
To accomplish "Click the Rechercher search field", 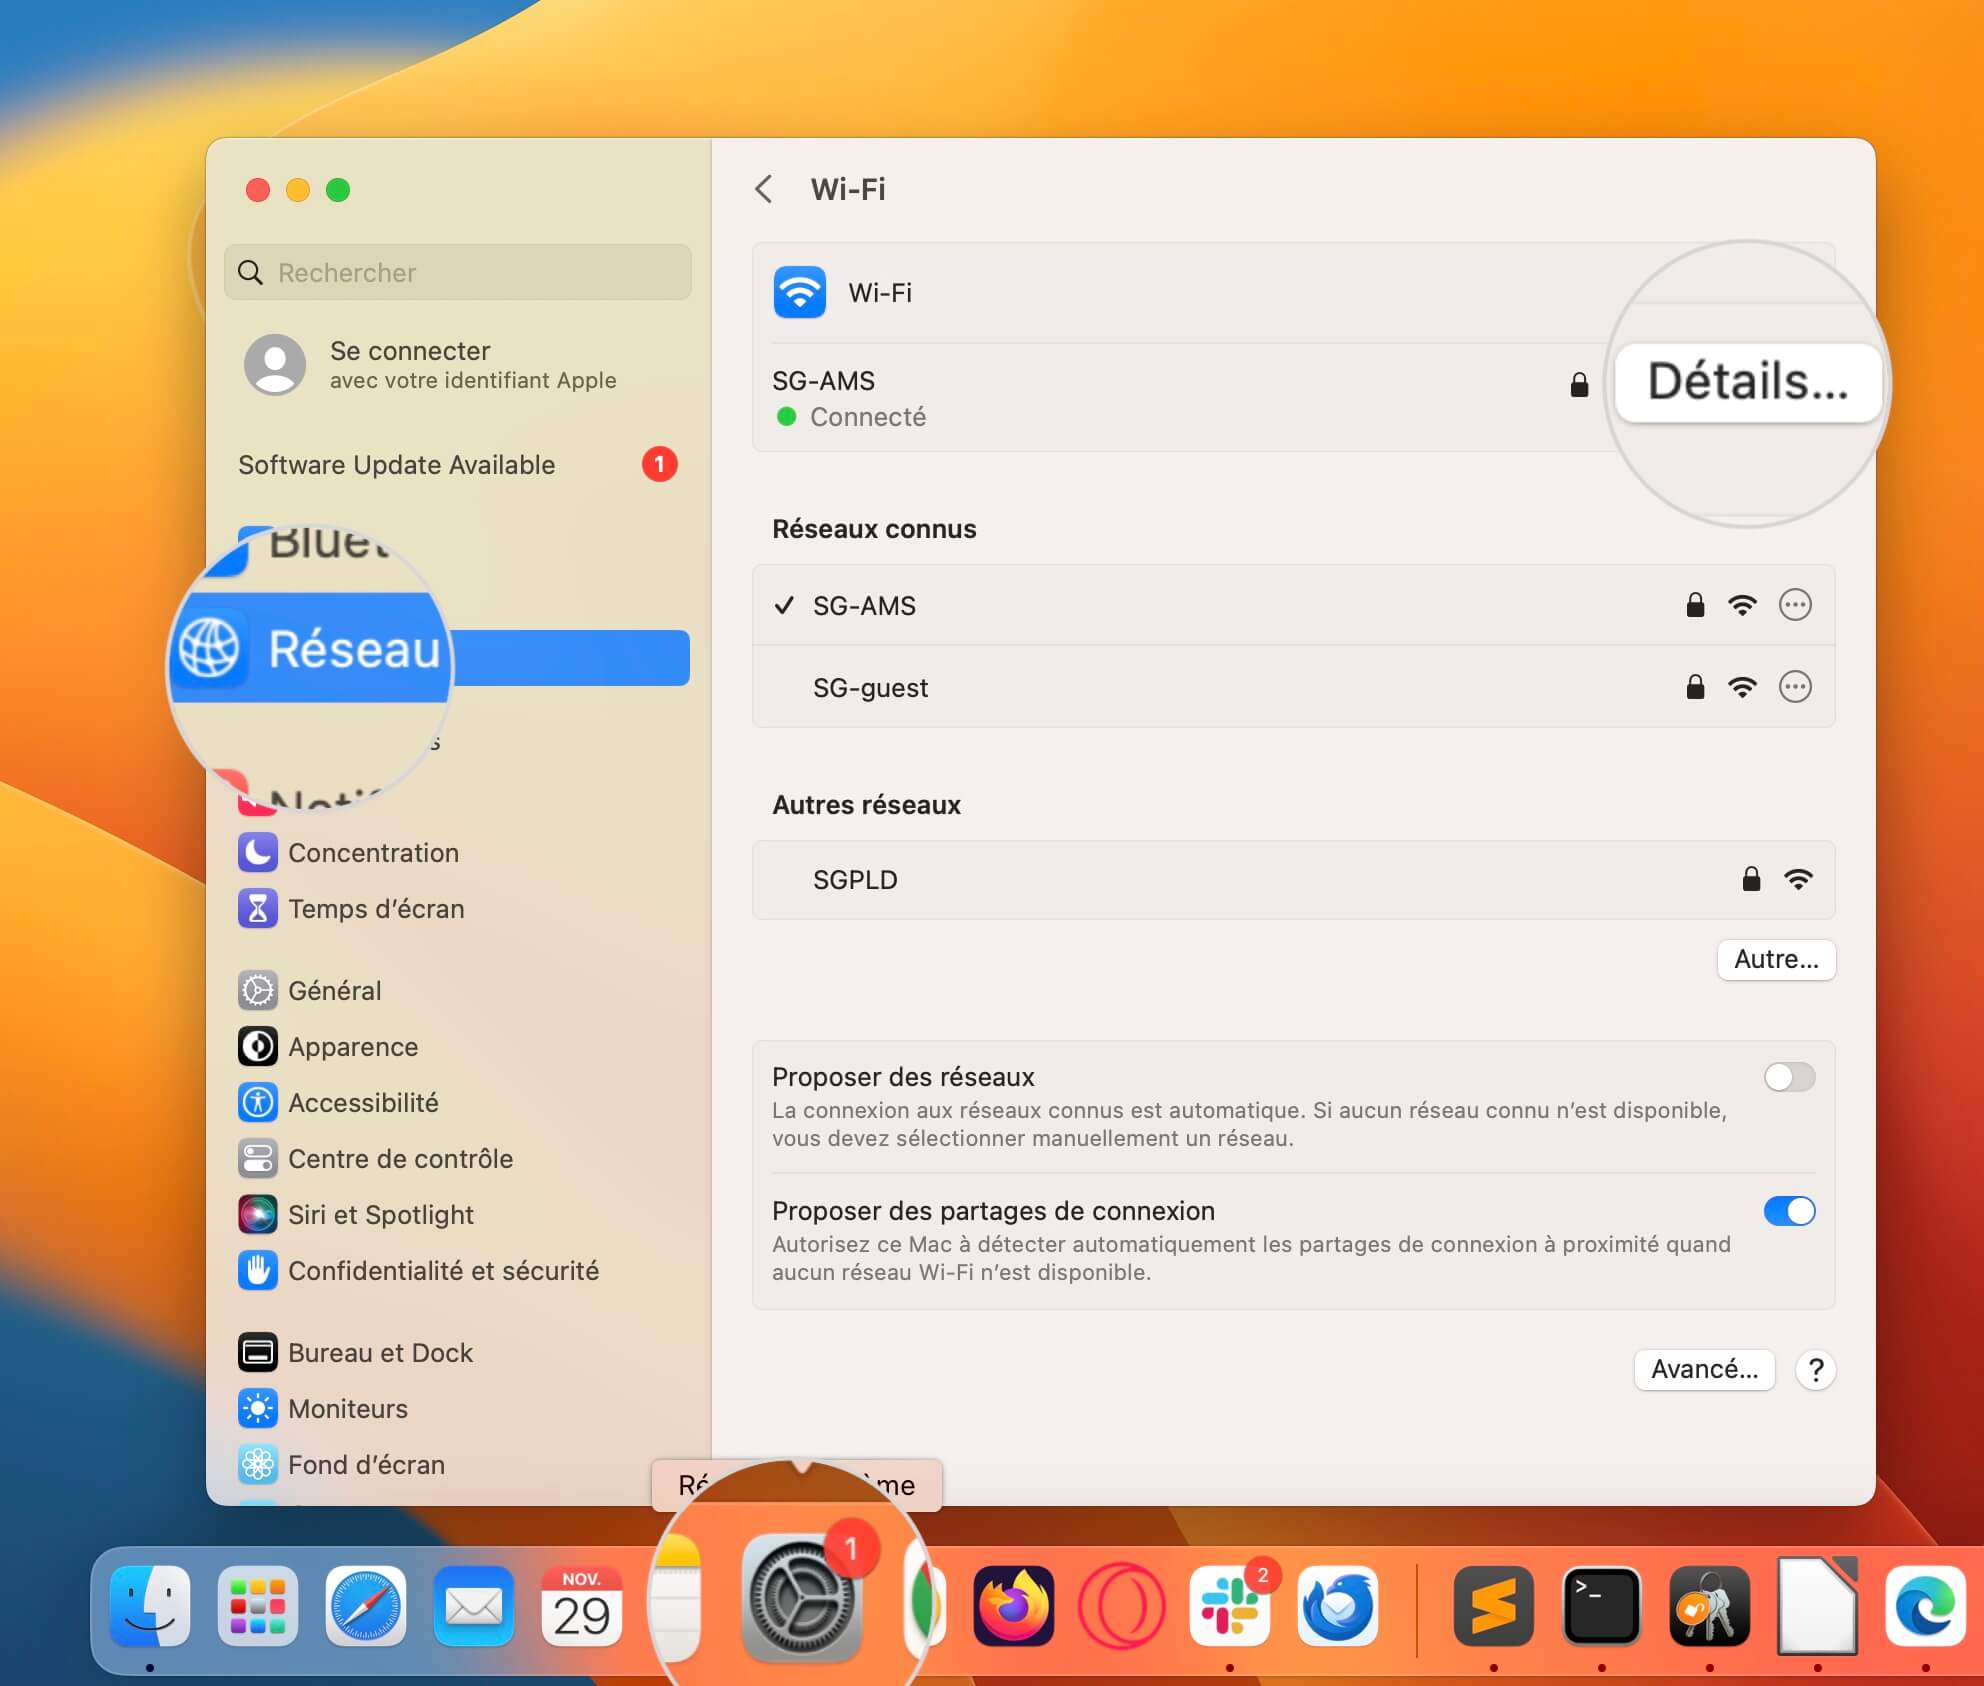I will click(x=458, y=272).
